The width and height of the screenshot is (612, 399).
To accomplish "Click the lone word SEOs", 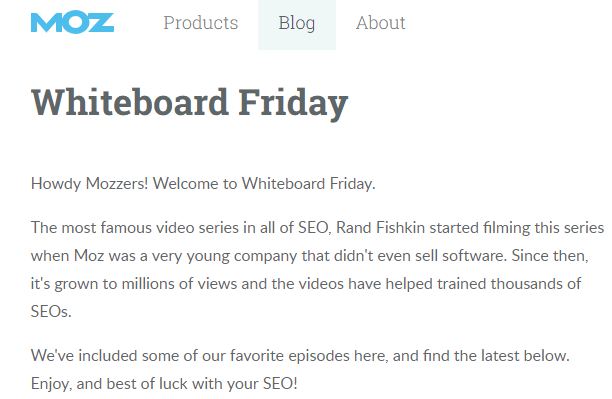I will pos(51,312).
